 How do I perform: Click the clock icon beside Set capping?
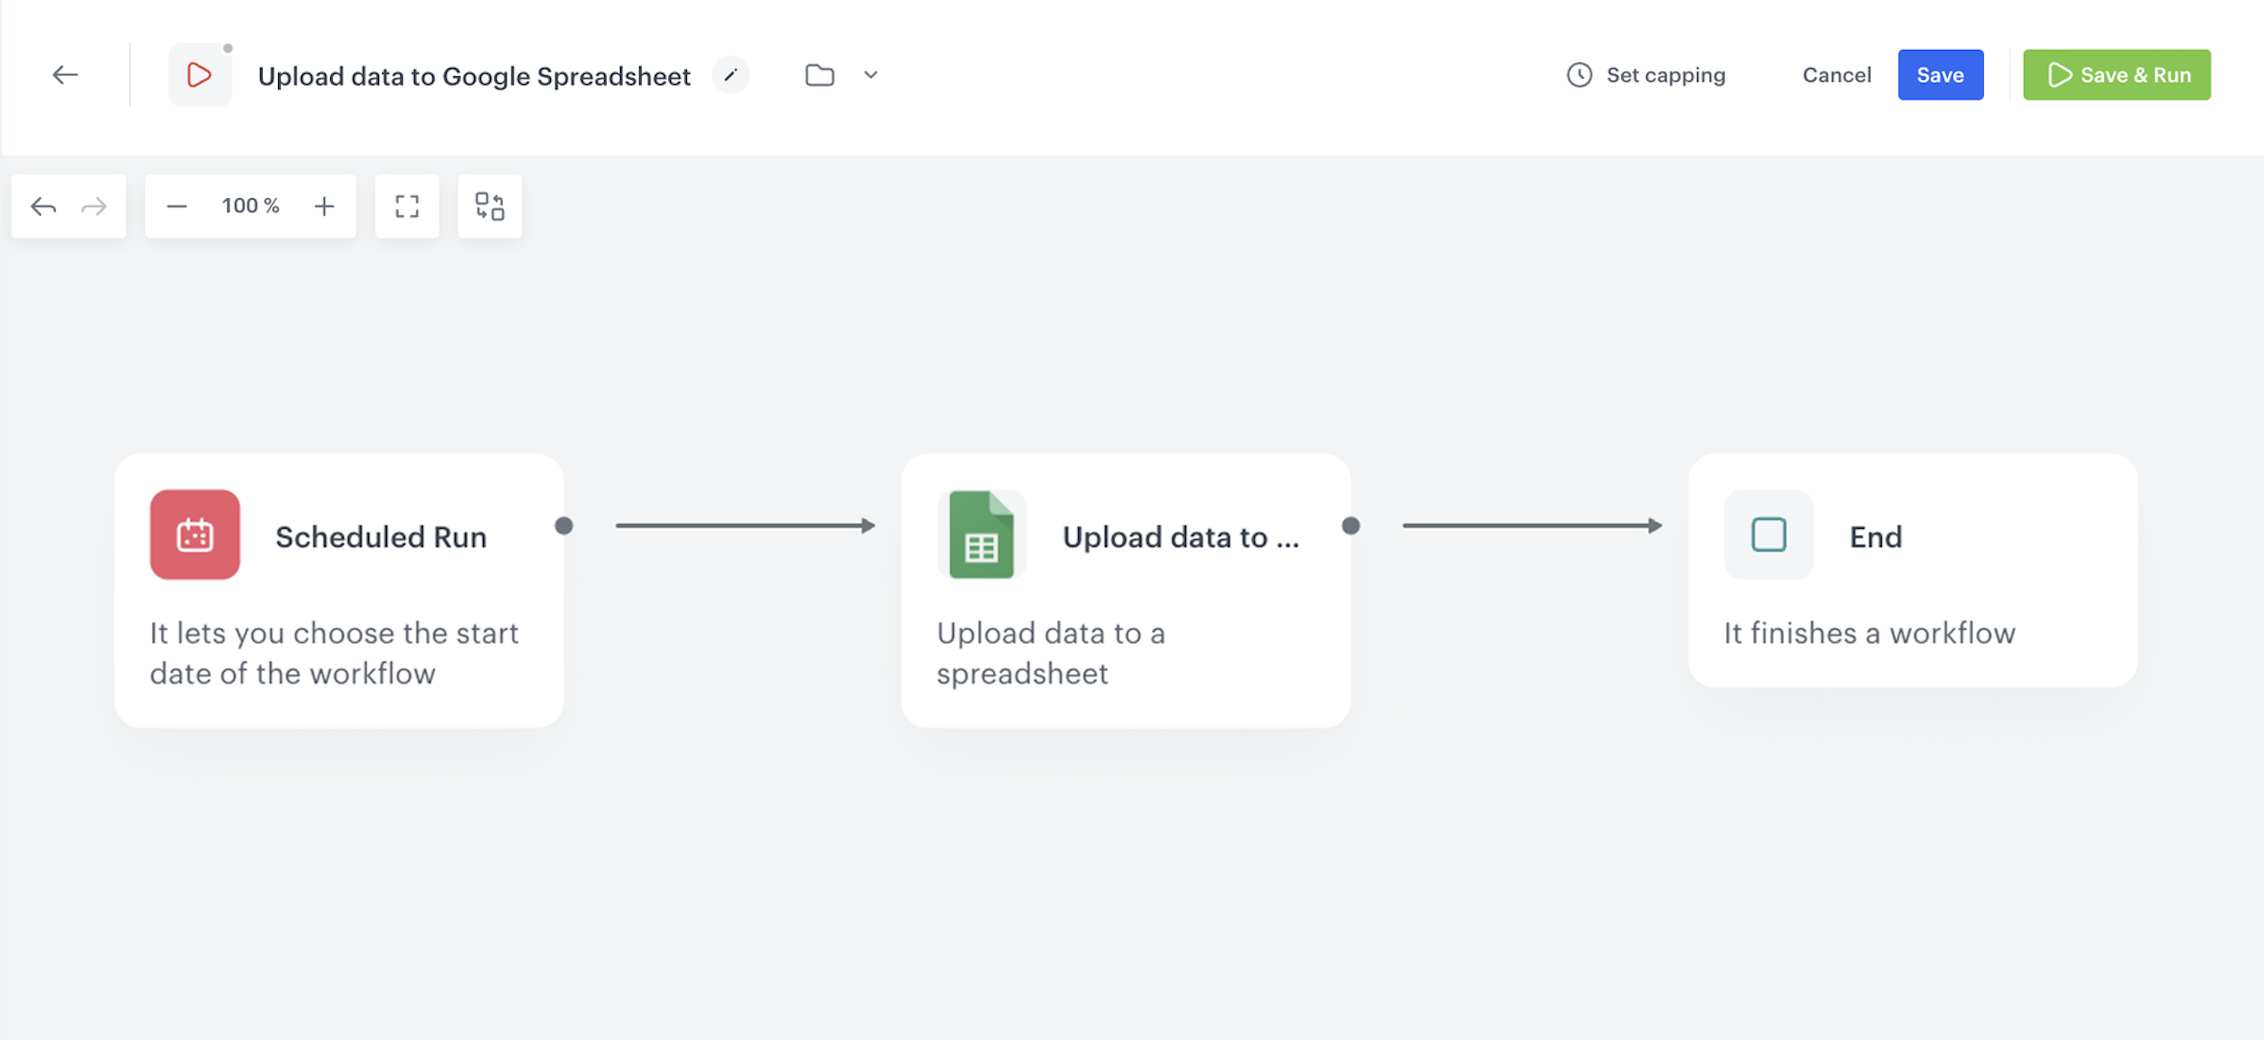click(x=1578, y=74)
